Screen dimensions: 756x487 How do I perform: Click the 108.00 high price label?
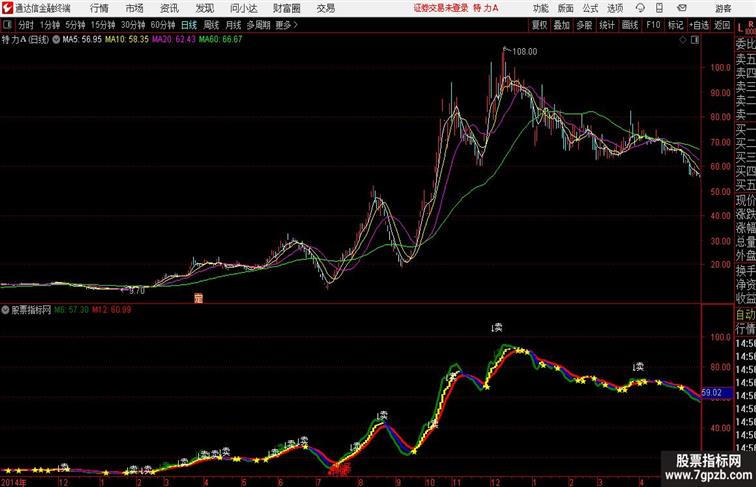click(525, 52)
